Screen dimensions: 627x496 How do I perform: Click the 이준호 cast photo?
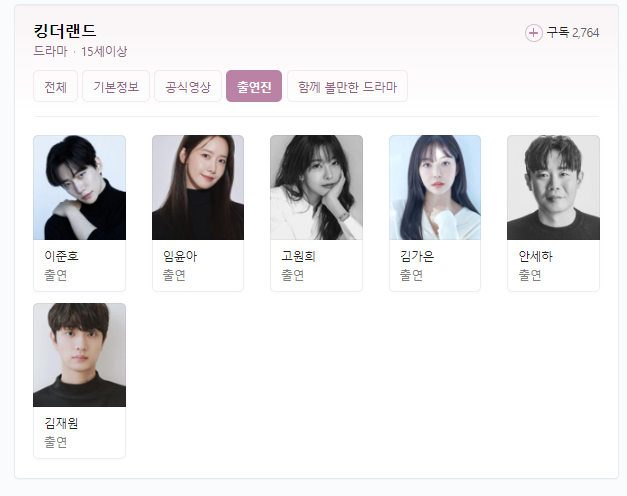80,188
